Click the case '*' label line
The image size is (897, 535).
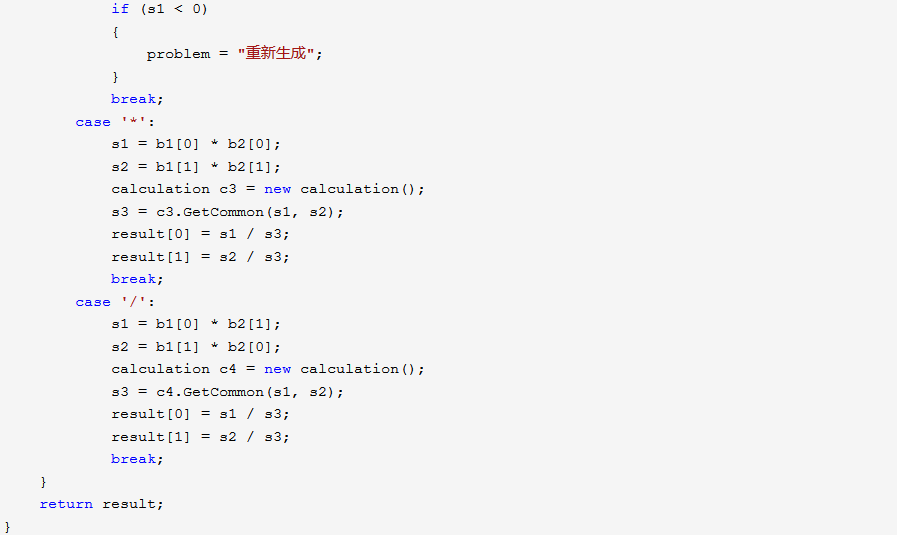(116, 122)
